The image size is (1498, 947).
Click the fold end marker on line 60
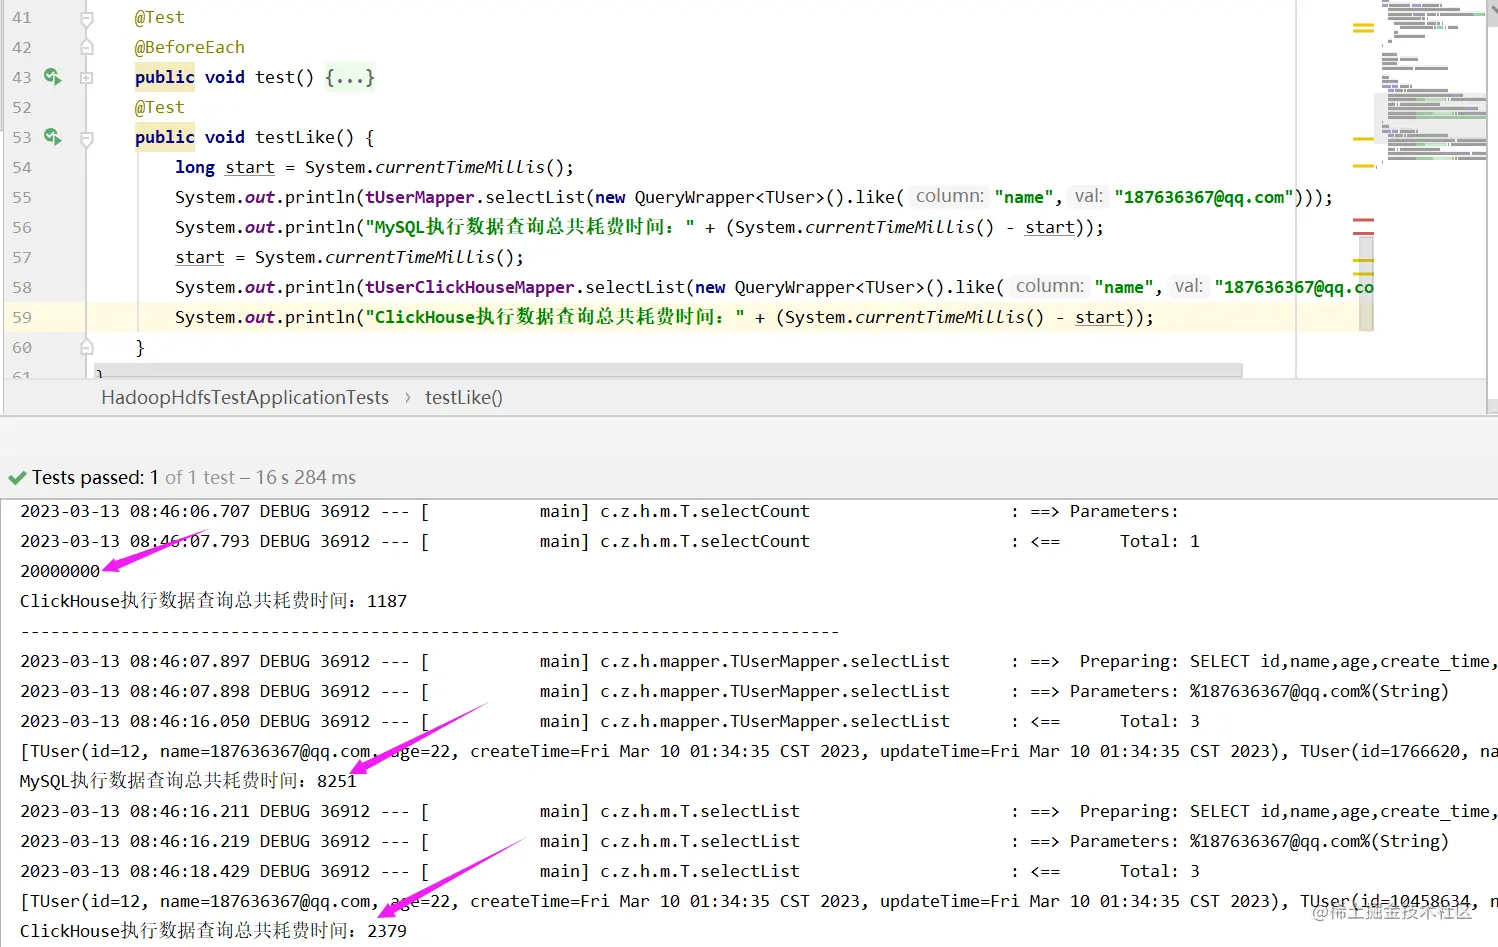(x=87, y=347)
